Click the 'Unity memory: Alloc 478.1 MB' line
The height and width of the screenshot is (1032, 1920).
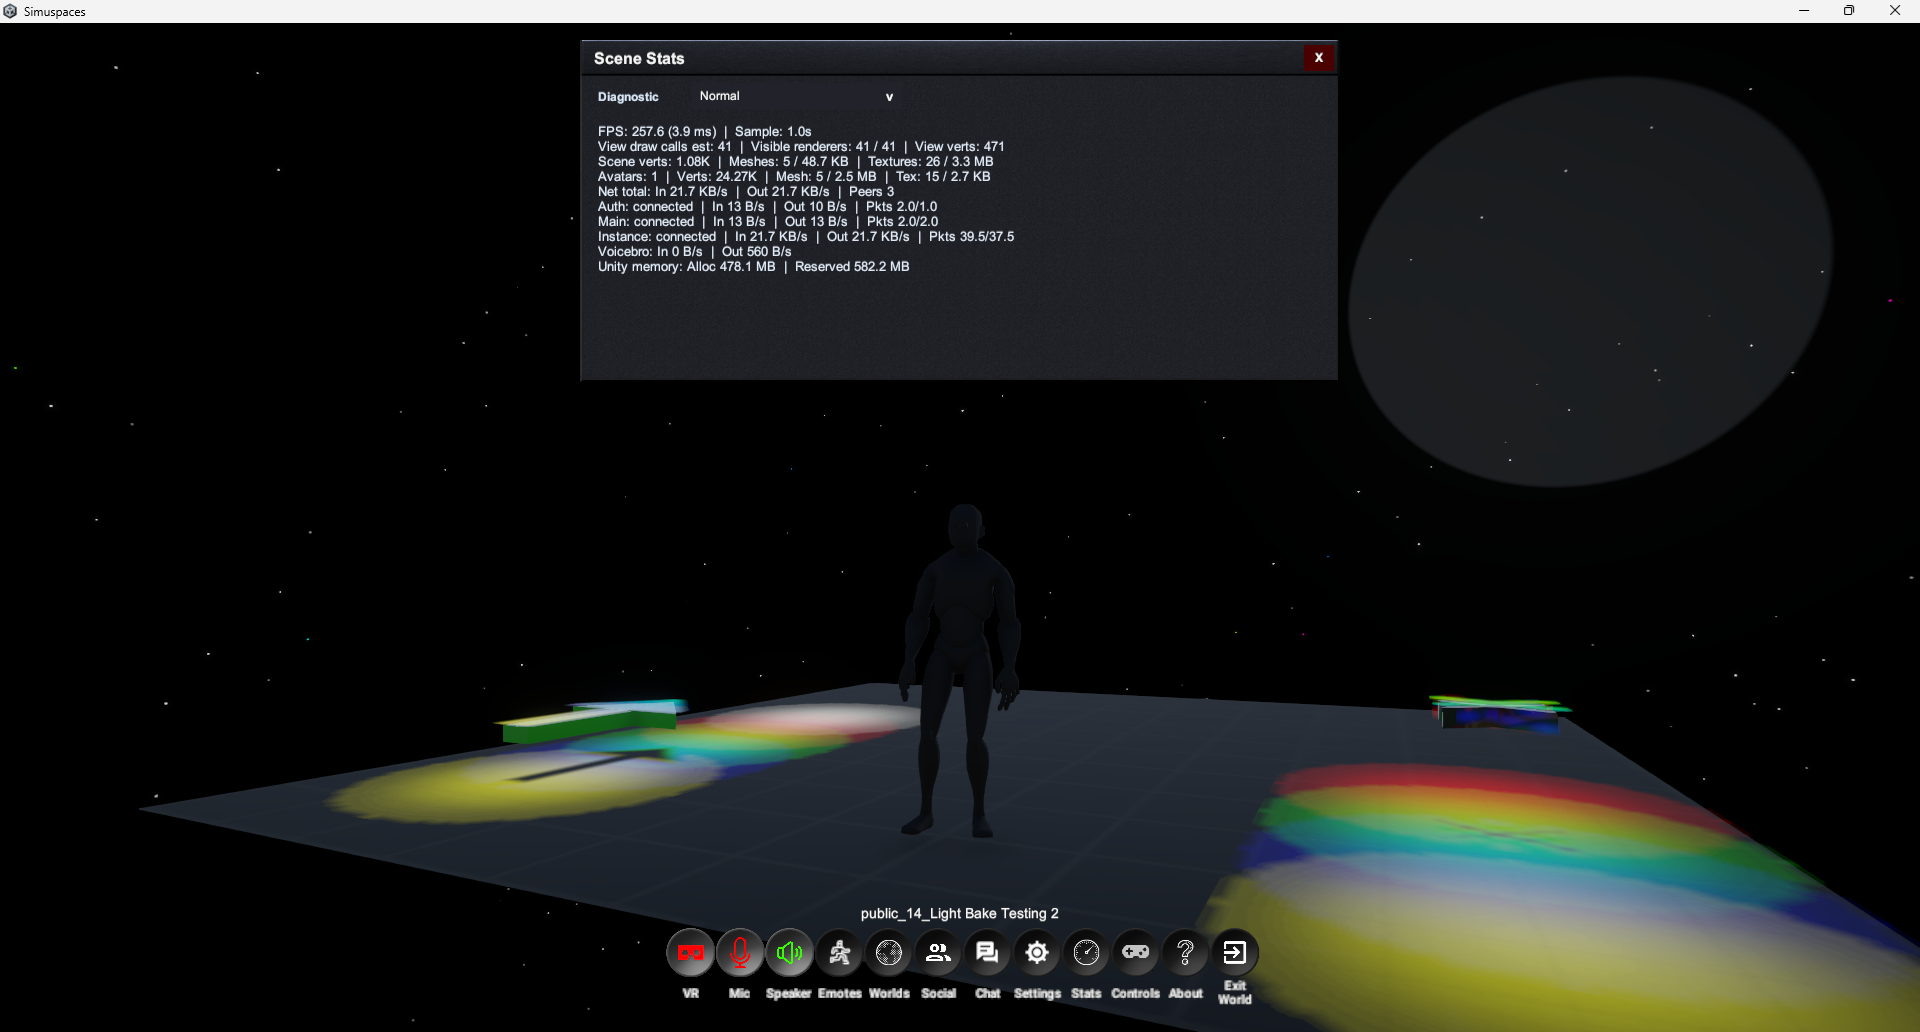point(754,267)
